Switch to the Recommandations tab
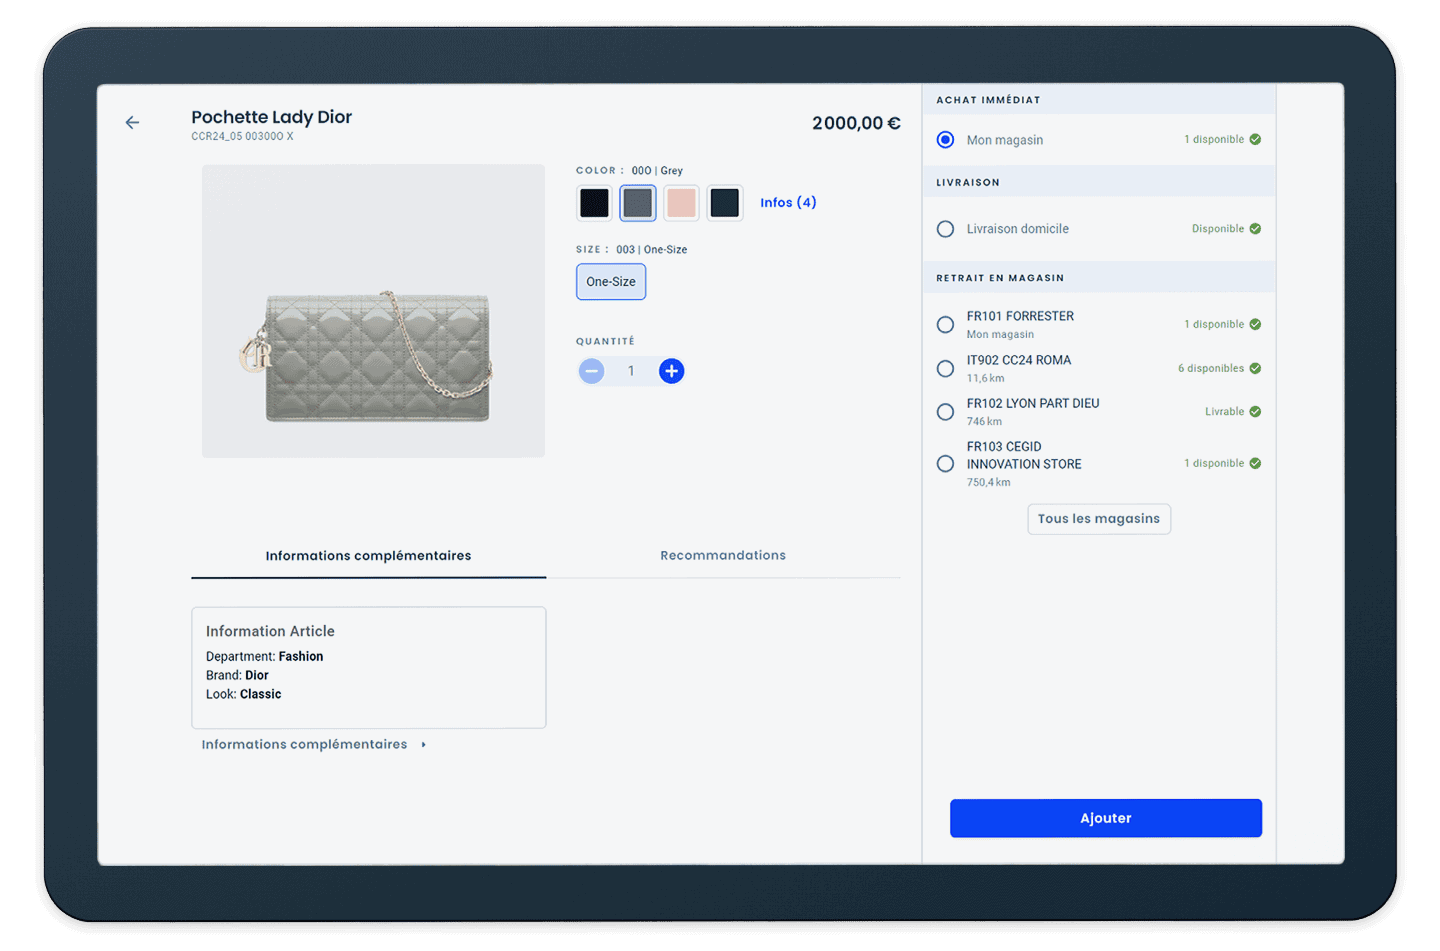Viewport: 1440px width, 951px height. coord(722,556)
